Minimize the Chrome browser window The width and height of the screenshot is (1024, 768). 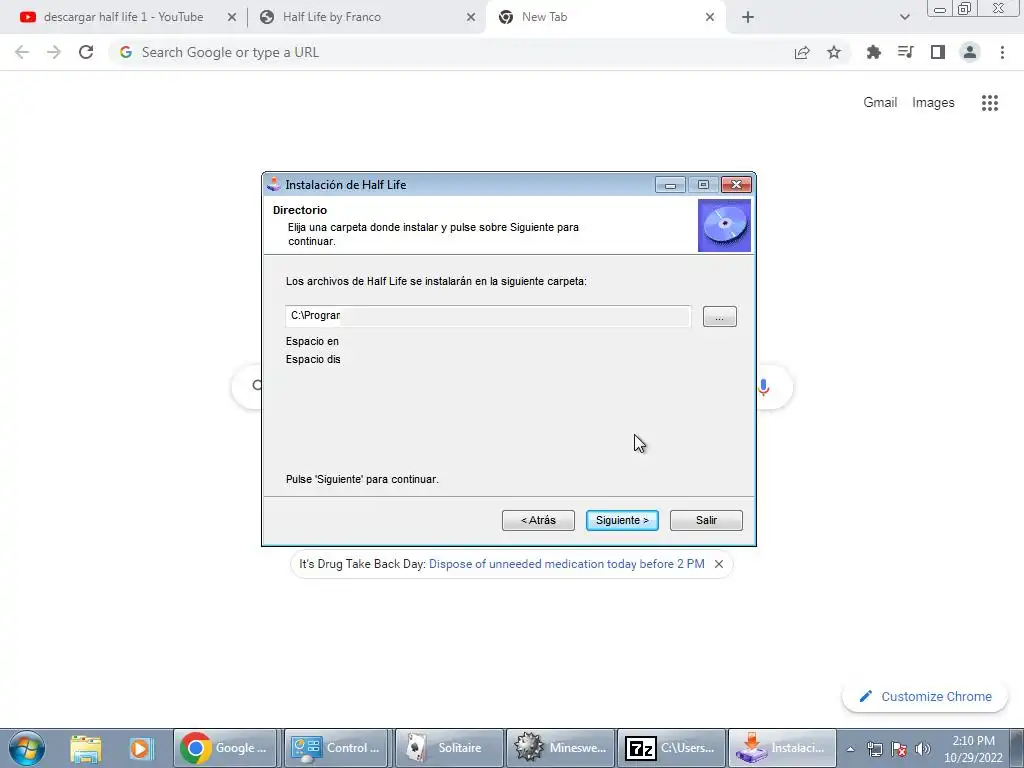click(939, 9)
